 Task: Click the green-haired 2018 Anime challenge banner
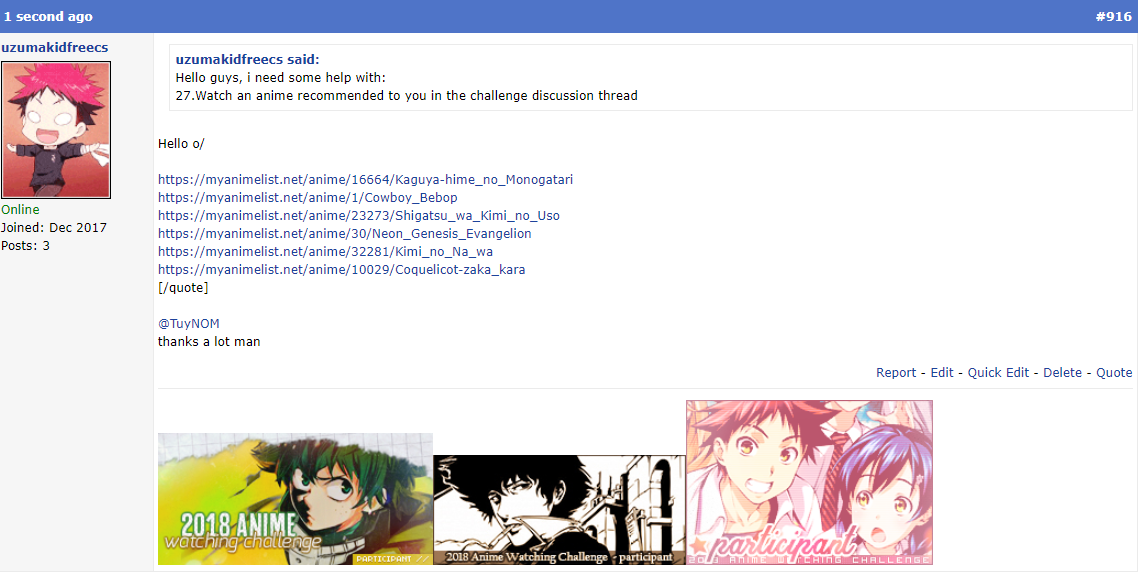point(295,499)
